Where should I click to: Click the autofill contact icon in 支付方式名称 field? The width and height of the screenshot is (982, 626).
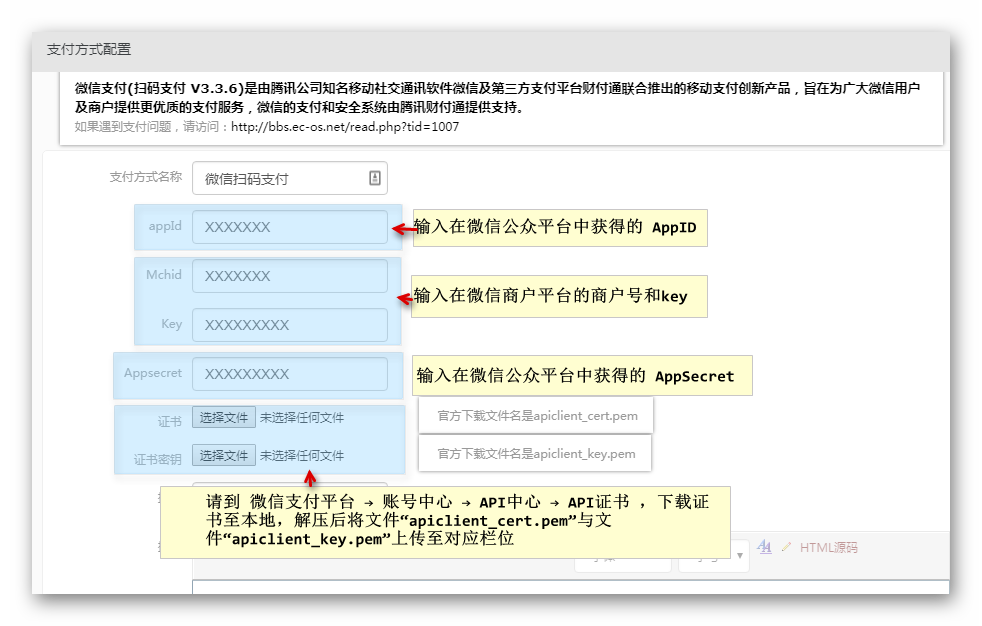point(375,178)
